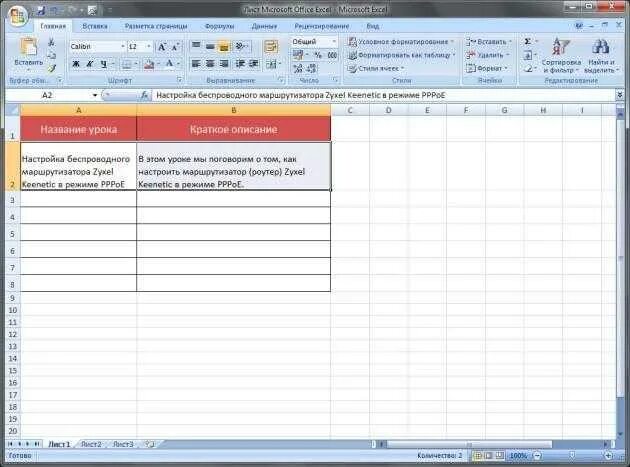Switch to Page Layout view icon
630x467 pixels.
pyautogui.click(x=489, y=456)
